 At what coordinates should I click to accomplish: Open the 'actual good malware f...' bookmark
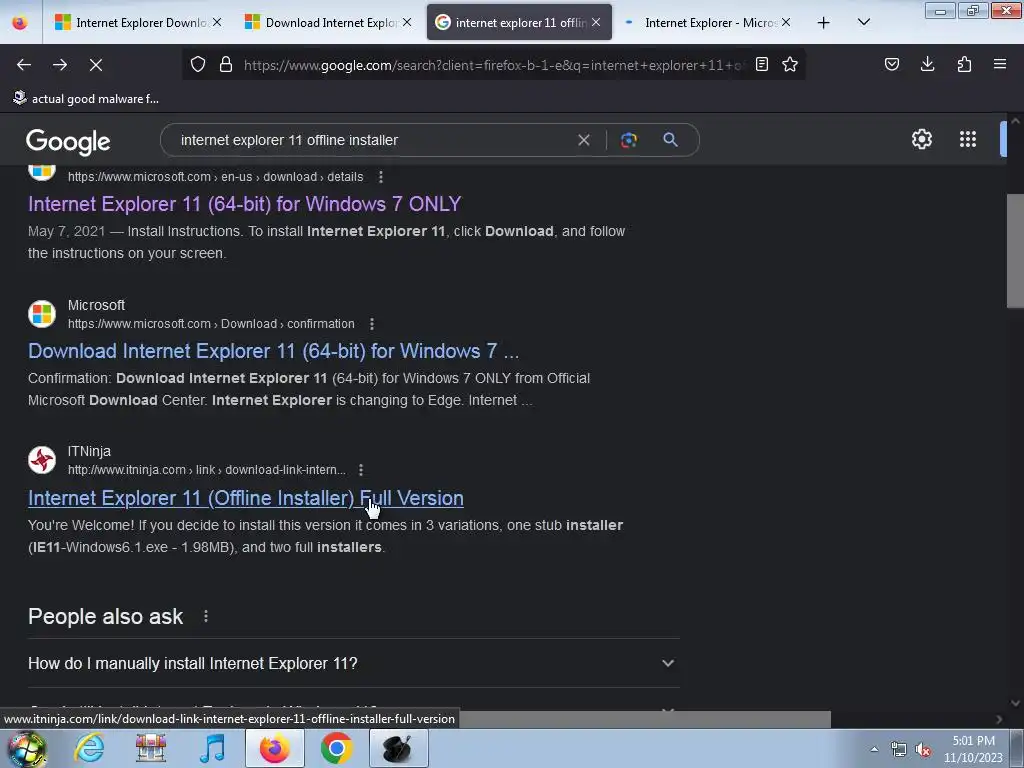click(x=86, y=98)
